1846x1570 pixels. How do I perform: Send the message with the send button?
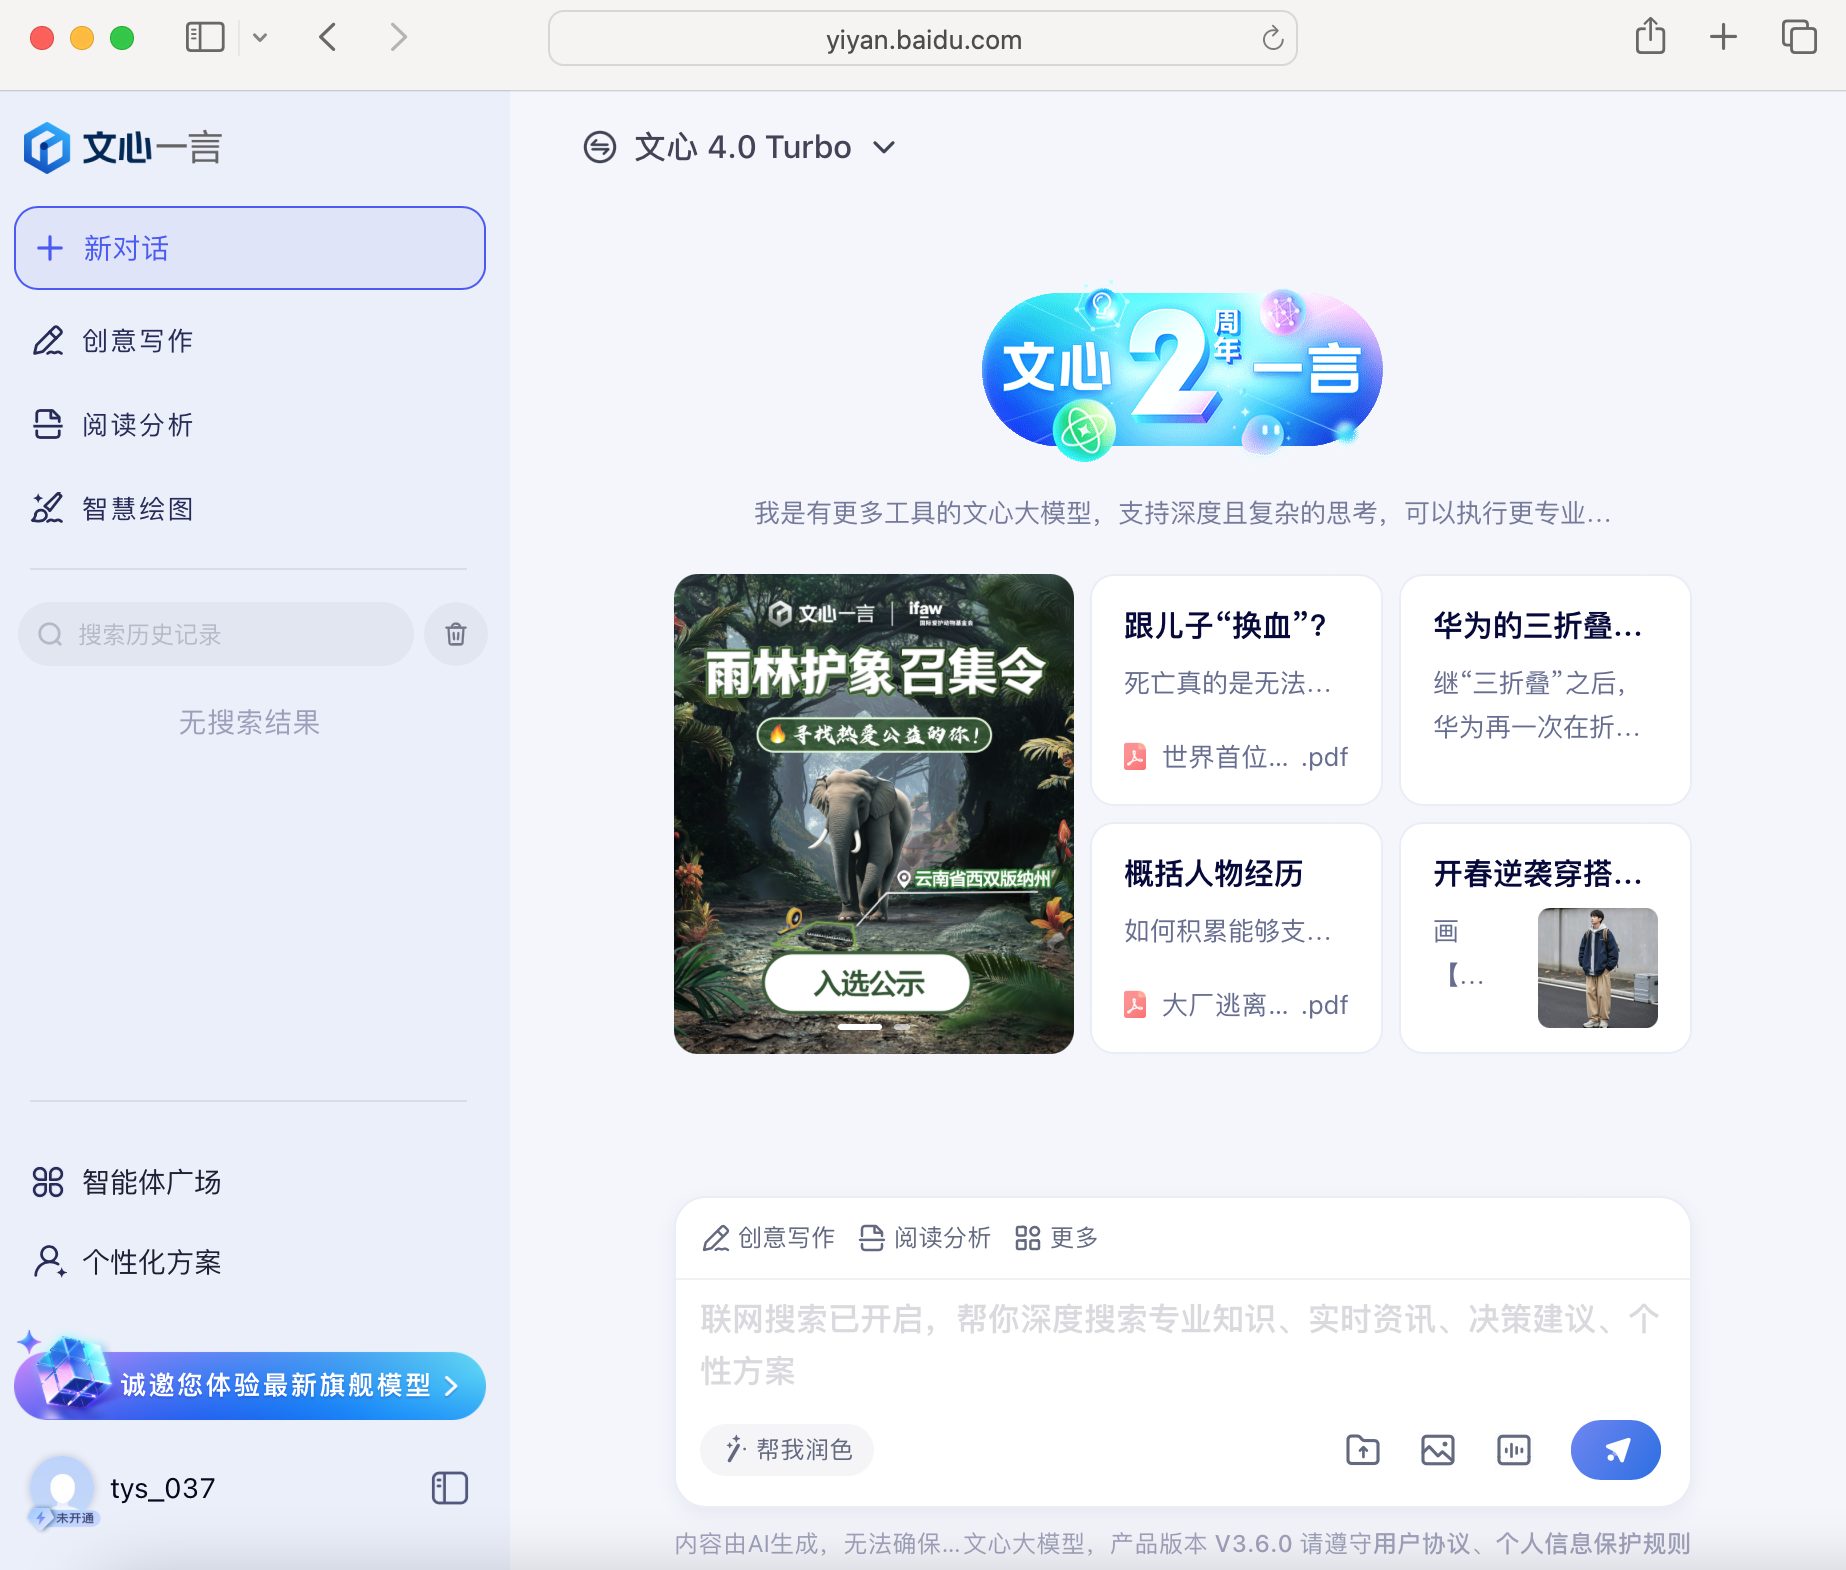pos(1616,1450)
